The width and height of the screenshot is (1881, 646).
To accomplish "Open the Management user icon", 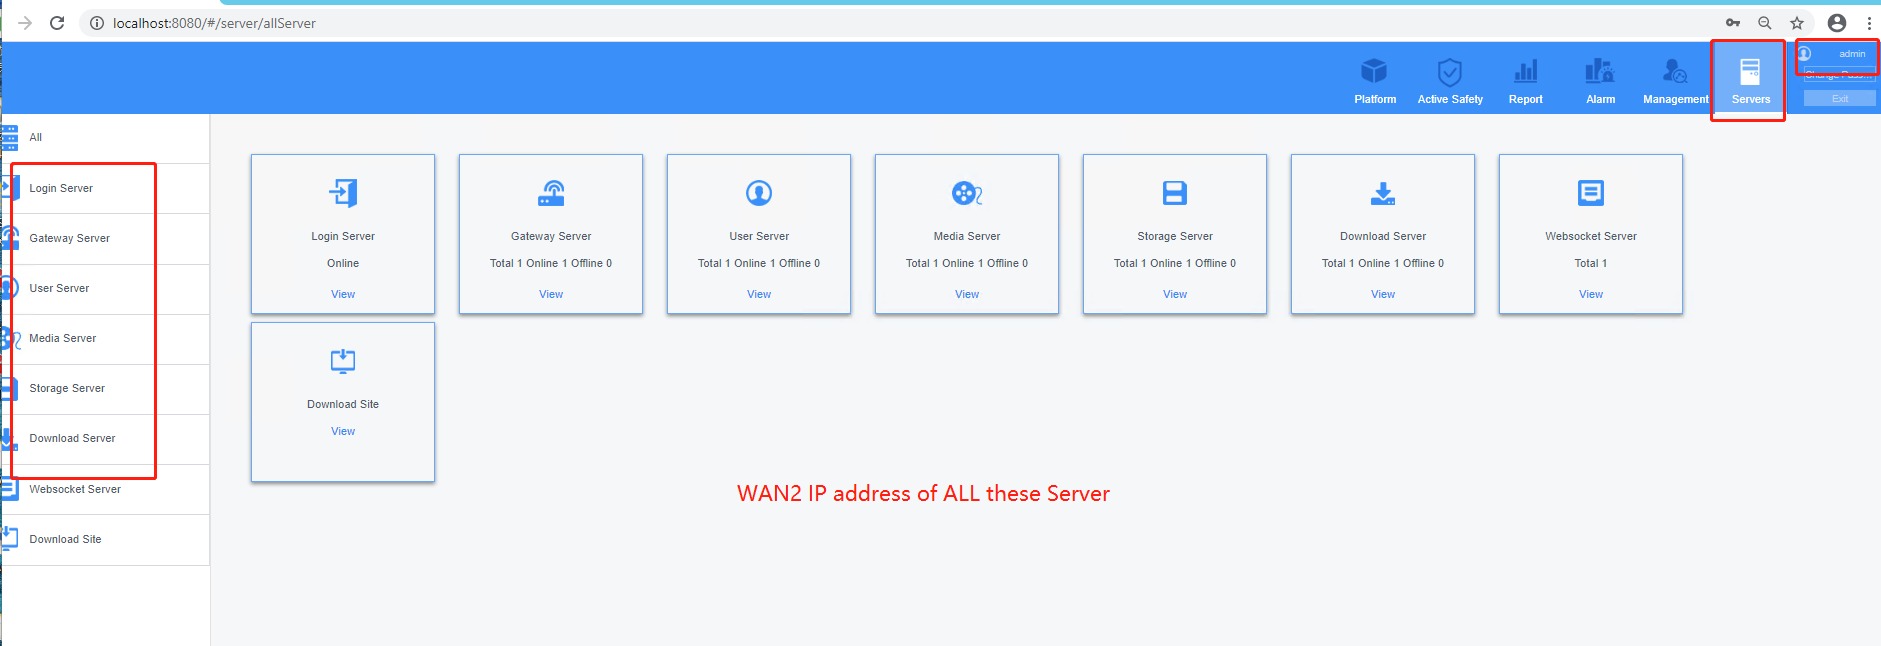I will pos(1675,70).
